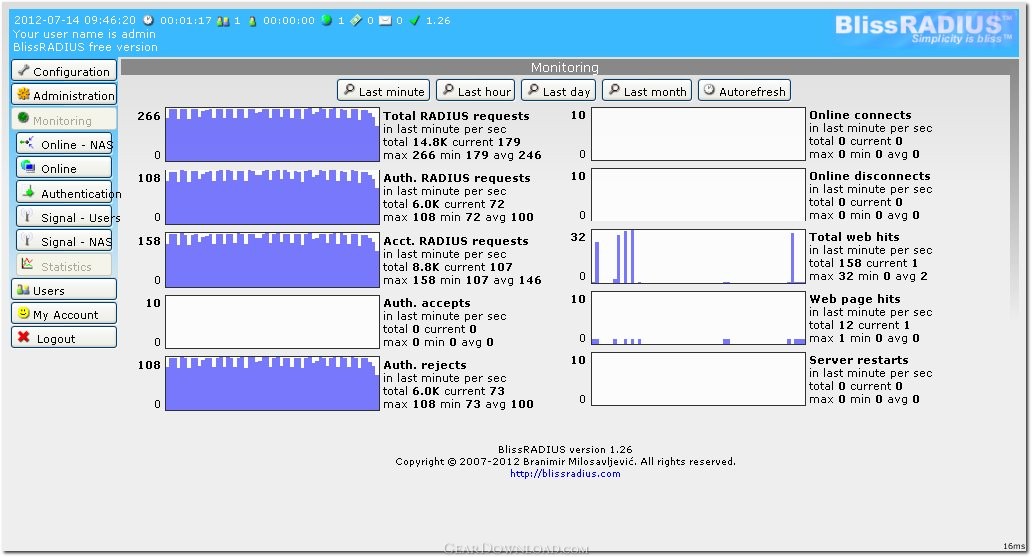
Task: Click the 'Total RADIUS requests' title text
Action: click(x=456, y=116)
